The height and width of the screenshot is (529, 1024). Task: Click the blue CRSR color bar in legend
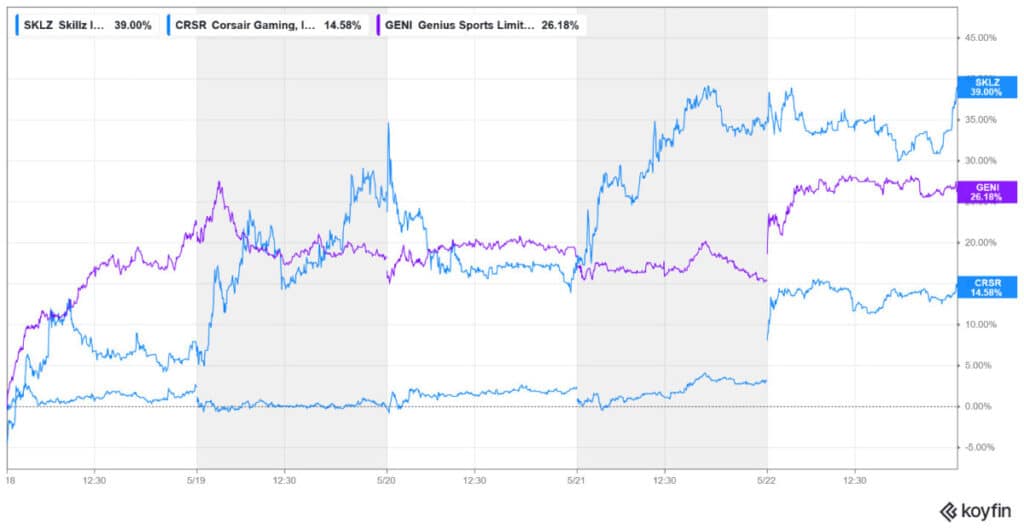(x=169, y=25)
